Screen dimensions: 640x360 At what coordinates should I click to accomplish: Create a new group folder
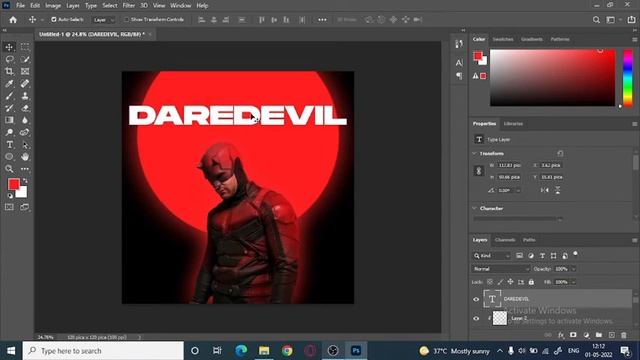click(599, 335)
